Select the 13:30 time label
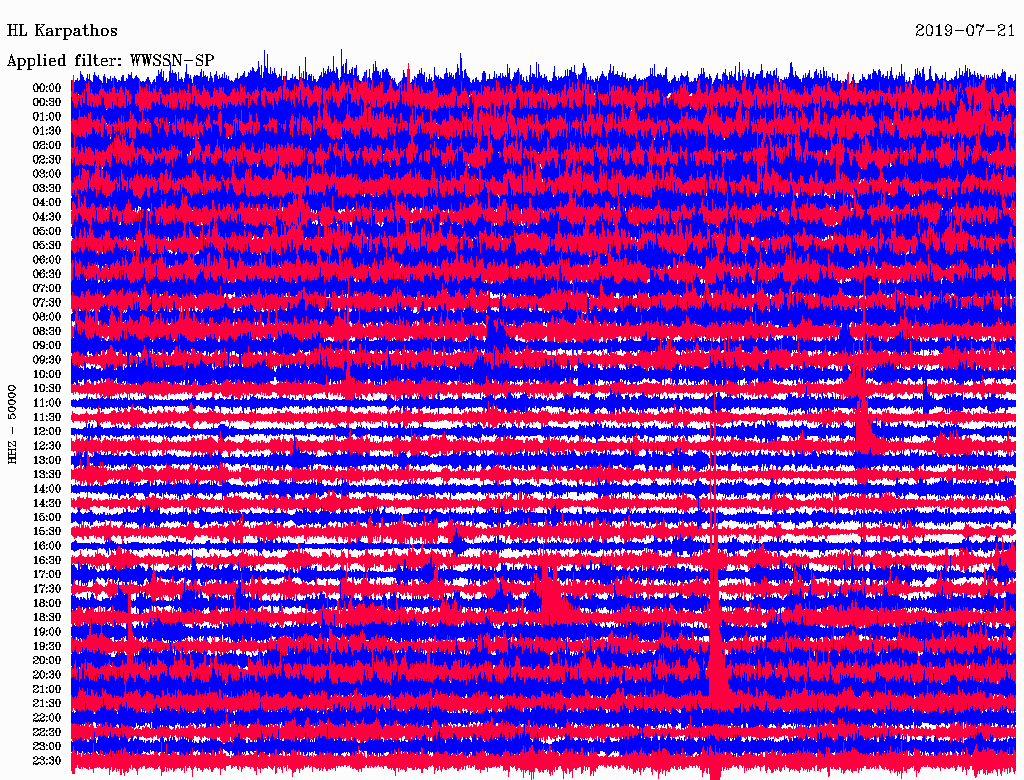This screenshot has width=1024, height=780. coord(47,474)
